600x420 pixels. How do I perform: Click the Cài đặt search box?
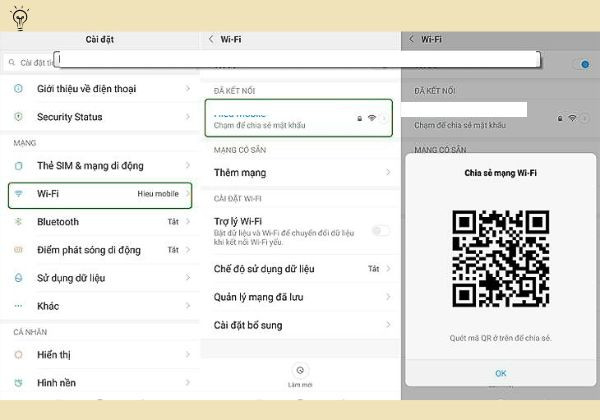tap(31, 62)
